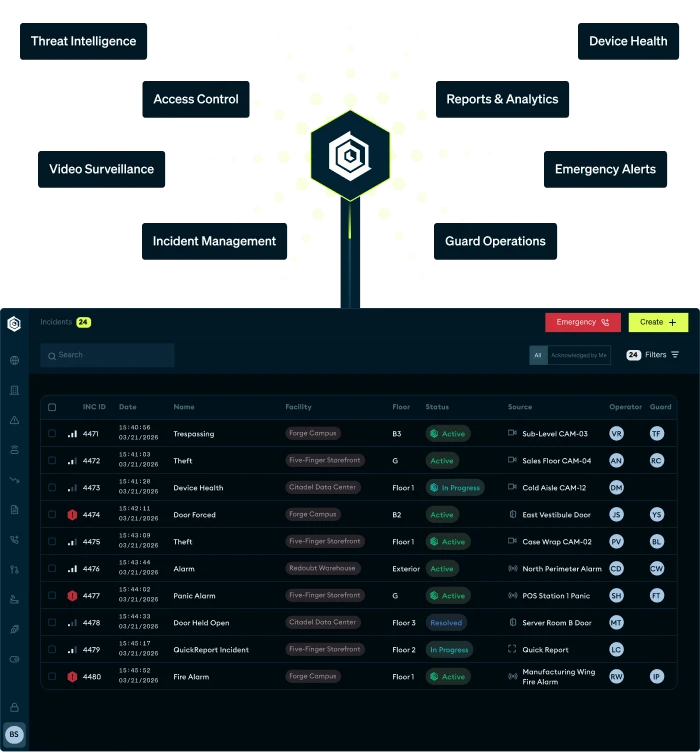This screenshot has height=752, width=700.
Task: Toggle the select-all incidents checkbox
Action: point(52,407)
